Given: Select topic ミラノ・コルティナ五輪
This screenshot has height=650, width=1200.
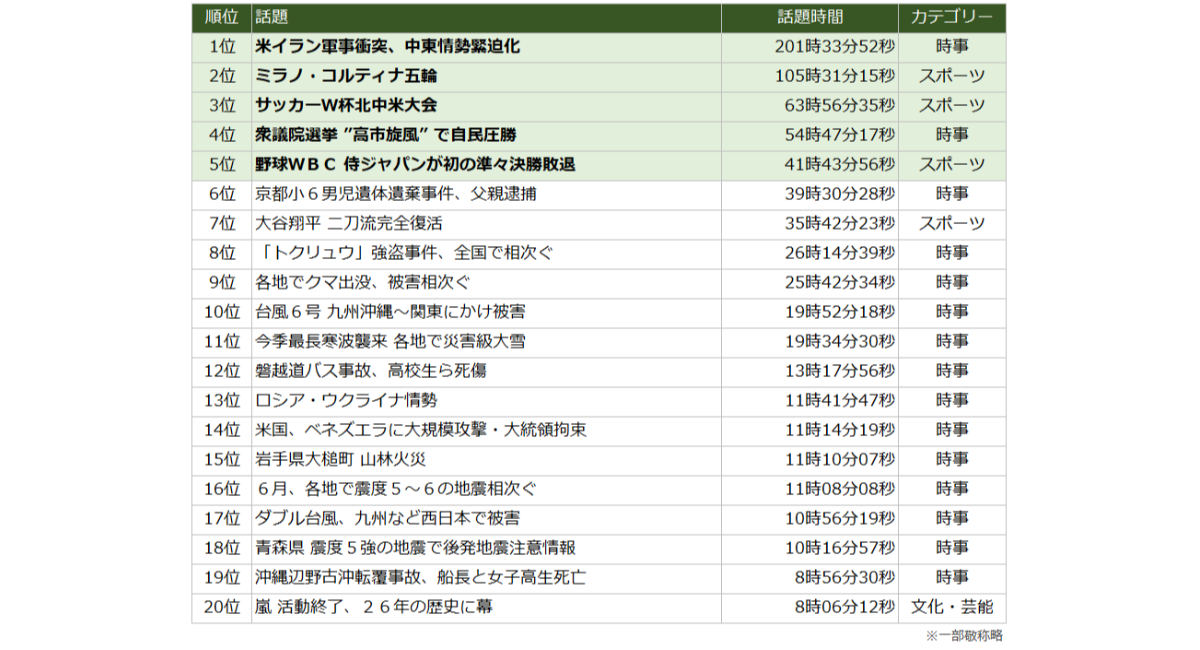Looking at the screenshot, I should click(346, 76).
